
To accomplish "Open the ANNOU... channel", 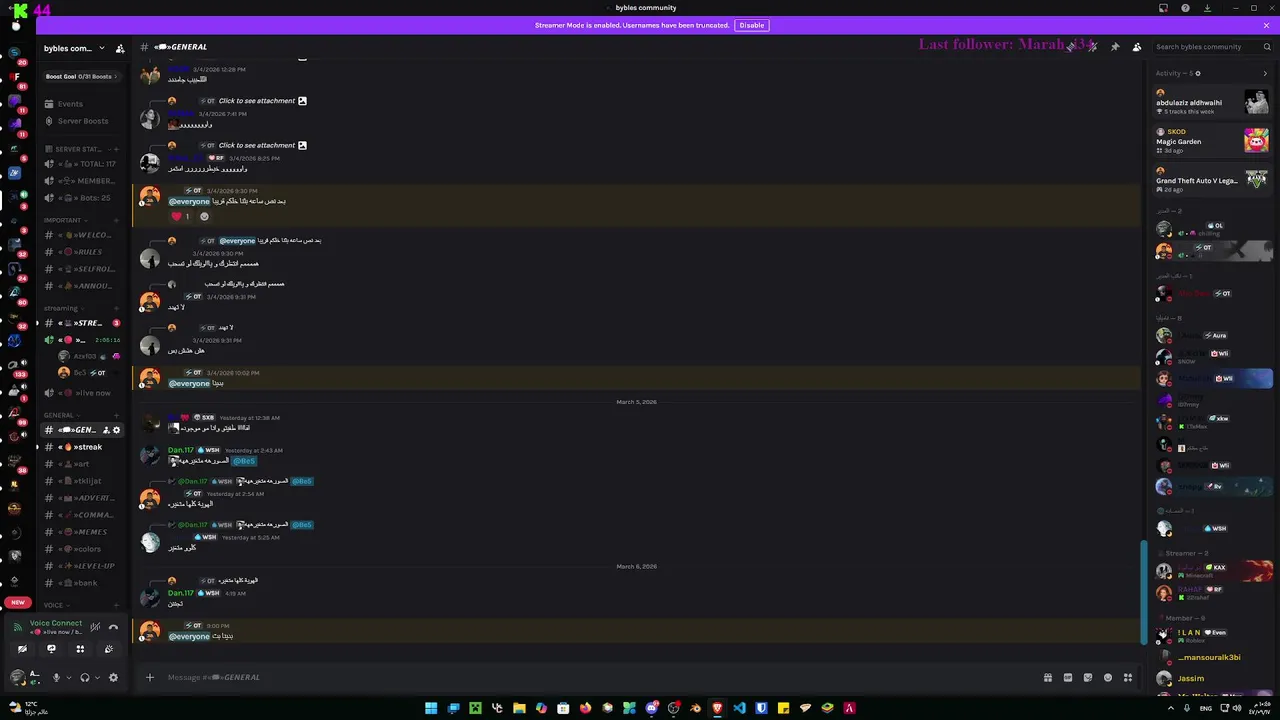I will coord(82,286).
